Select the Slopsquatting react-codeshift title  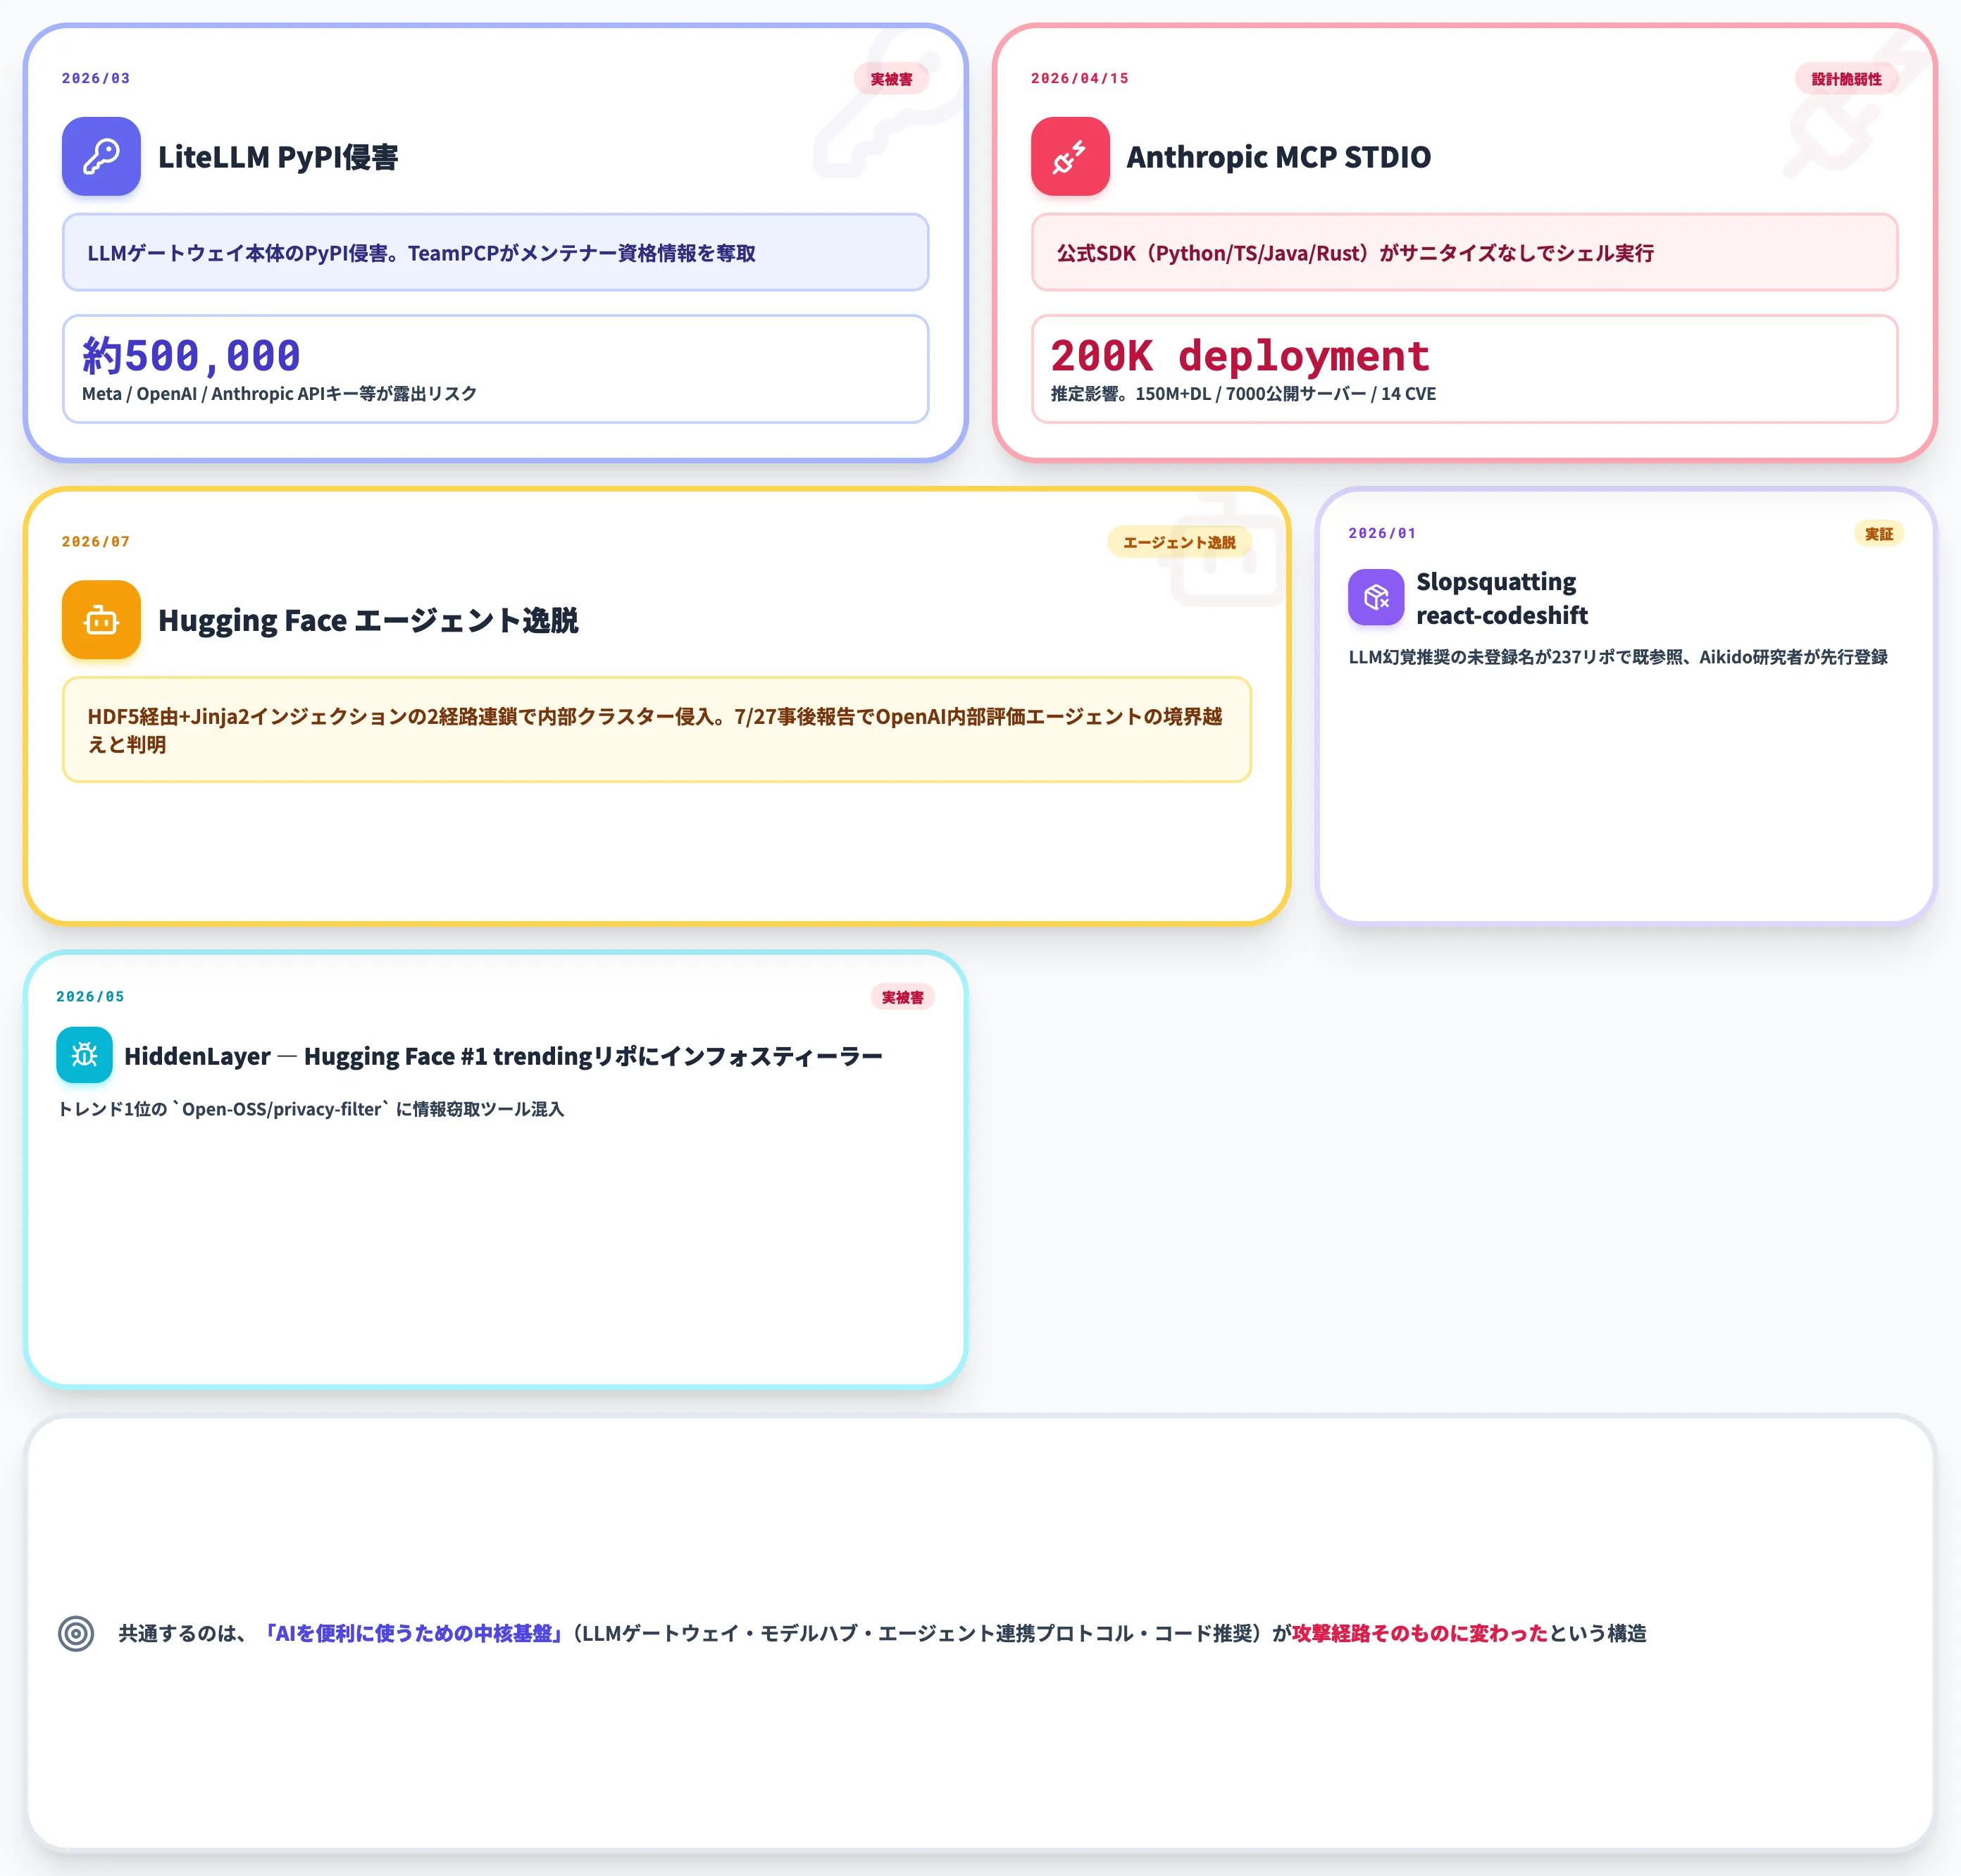(x=1502, y=598)
